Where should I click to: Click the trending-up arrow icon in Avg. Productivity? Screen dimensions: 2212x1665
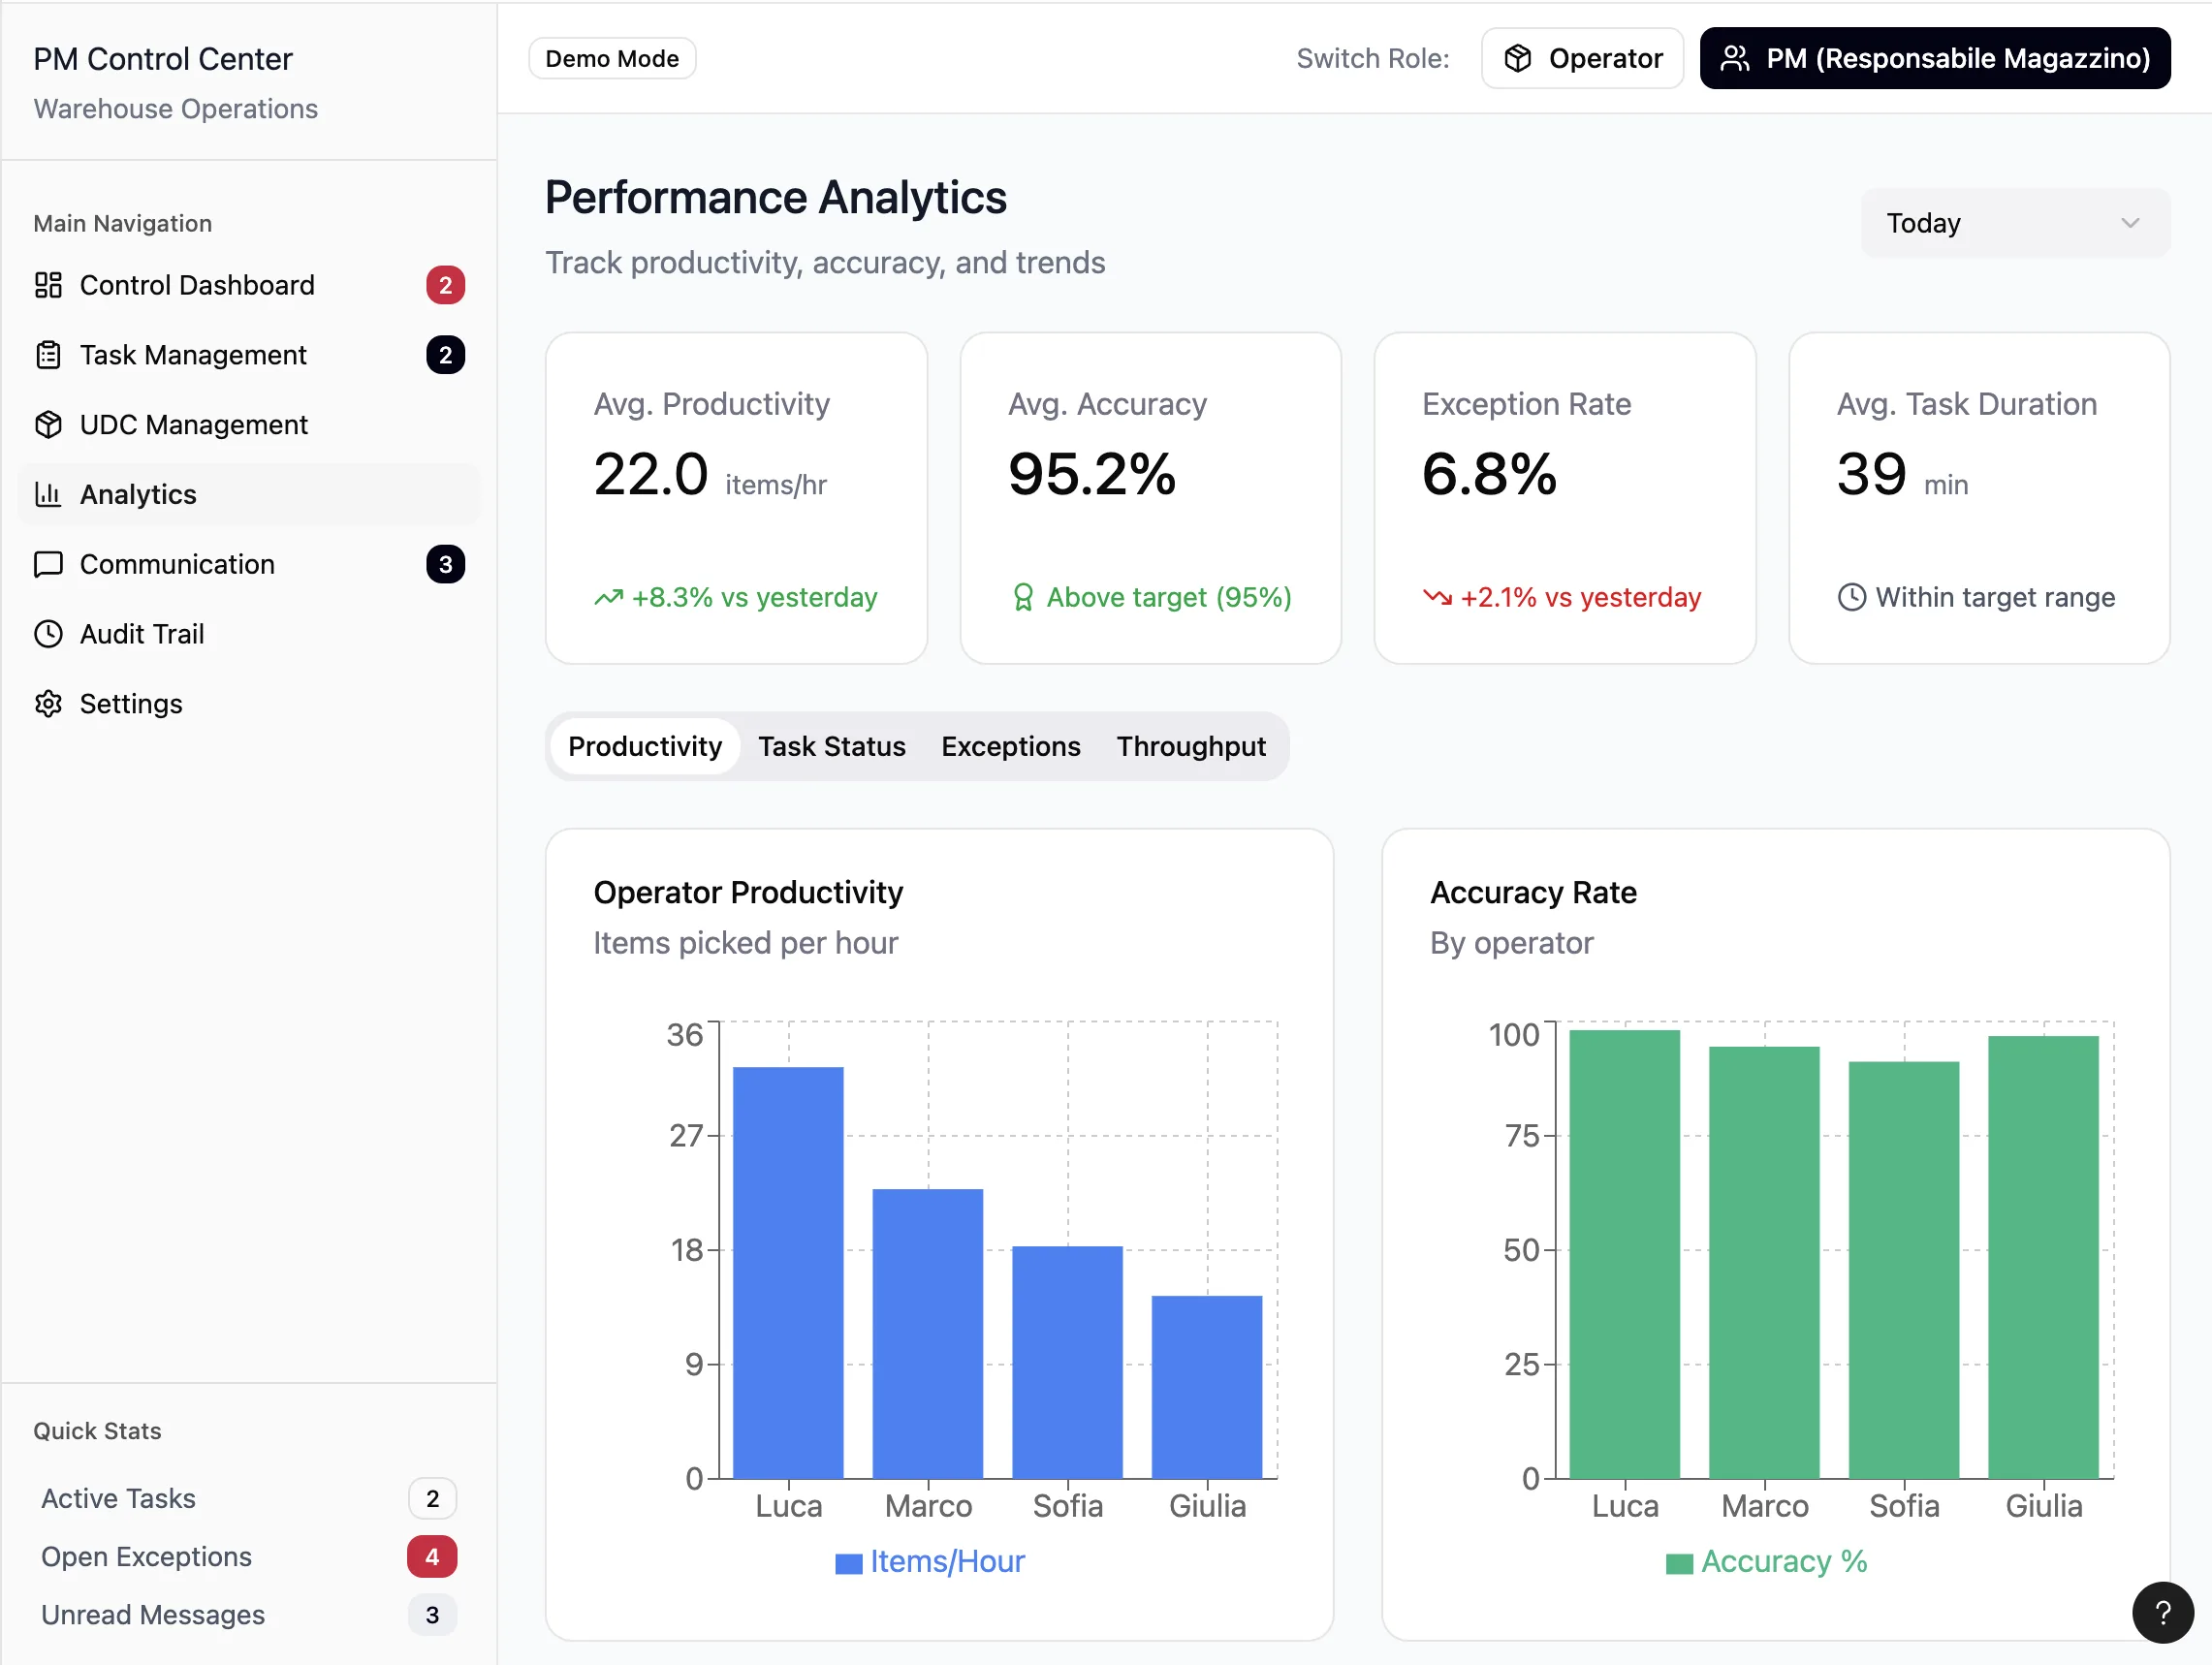[x=608, y=597]
